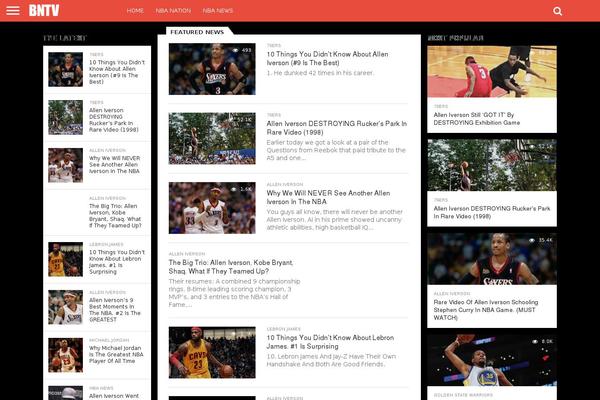The image size is (600, 400).
Task: Click the 8.0K views eye icon
Action: (535, 341)
